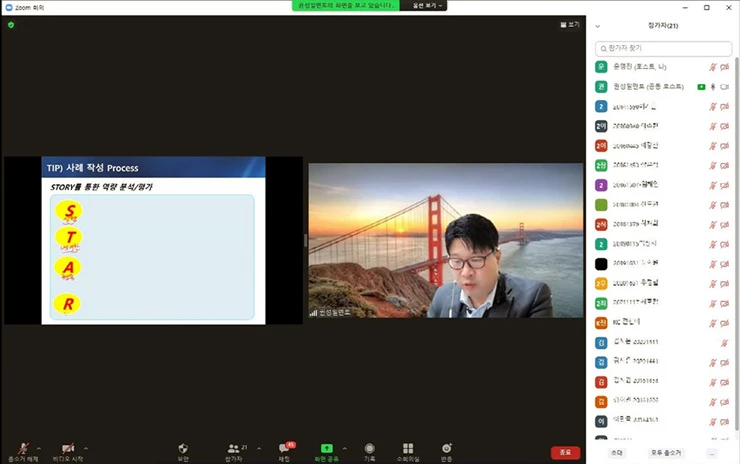
Task: Open the participants (참가자) toolbar icon
Action: coord(234,448)
